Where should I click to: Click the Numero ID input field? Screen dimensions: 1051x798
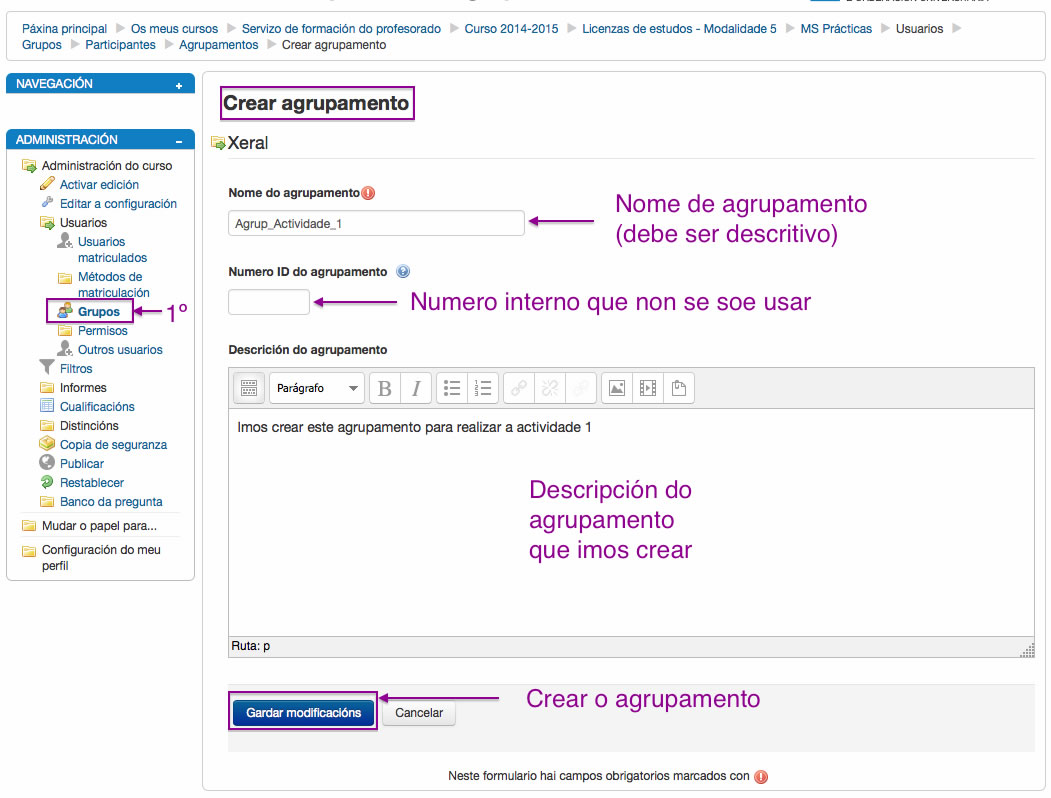click(x=268, y=300)
